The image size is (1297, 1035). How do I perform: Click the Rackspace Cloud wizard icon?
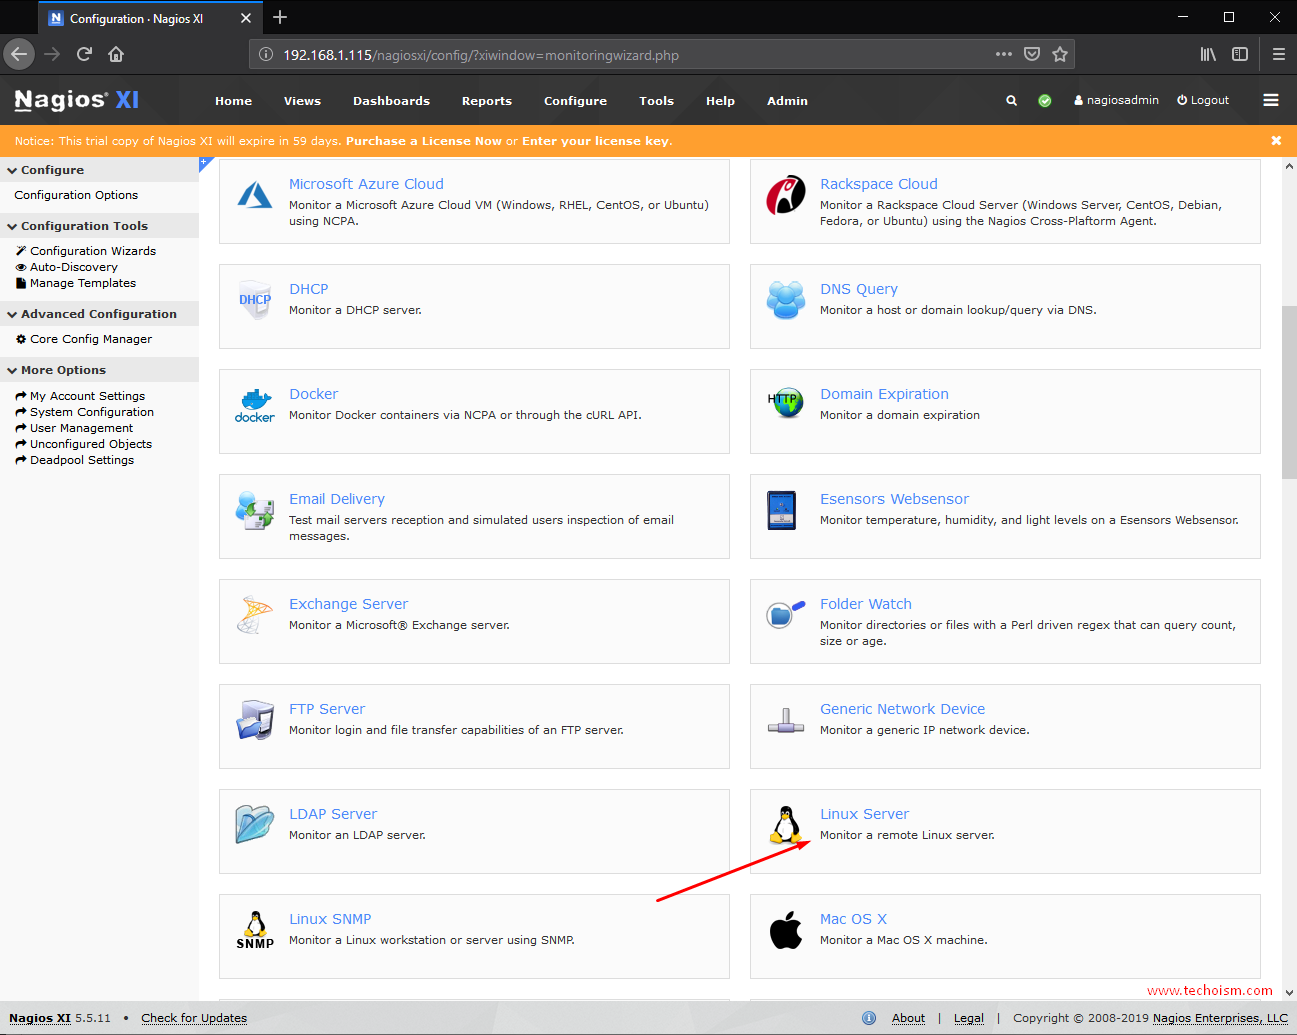click(786, 194)
